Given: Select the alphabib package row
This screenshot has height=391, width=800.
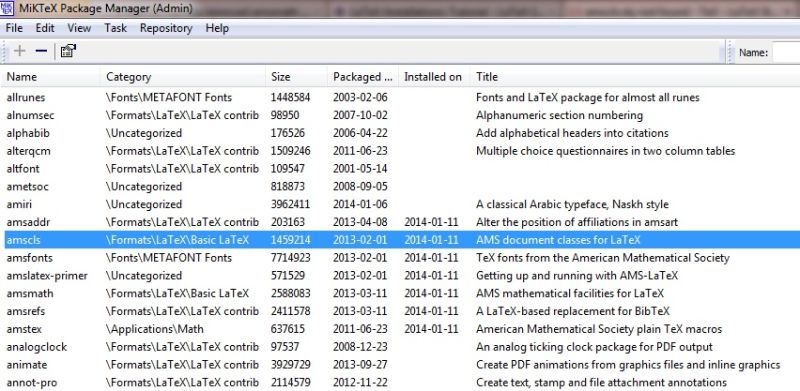Looking at the screenshot, I should 402,133.
